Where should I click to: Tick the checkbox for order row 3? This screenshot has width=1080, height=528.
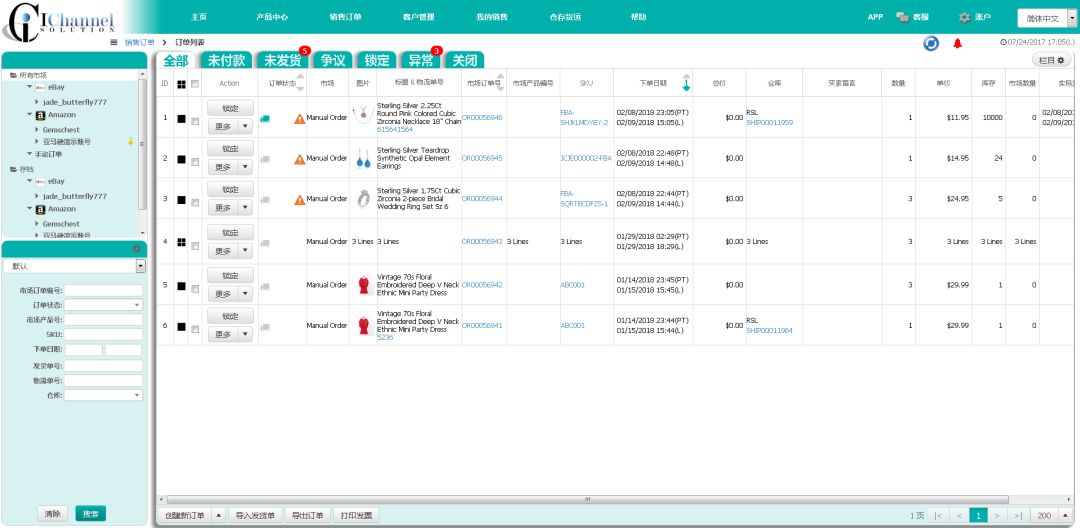click(195, 202)
